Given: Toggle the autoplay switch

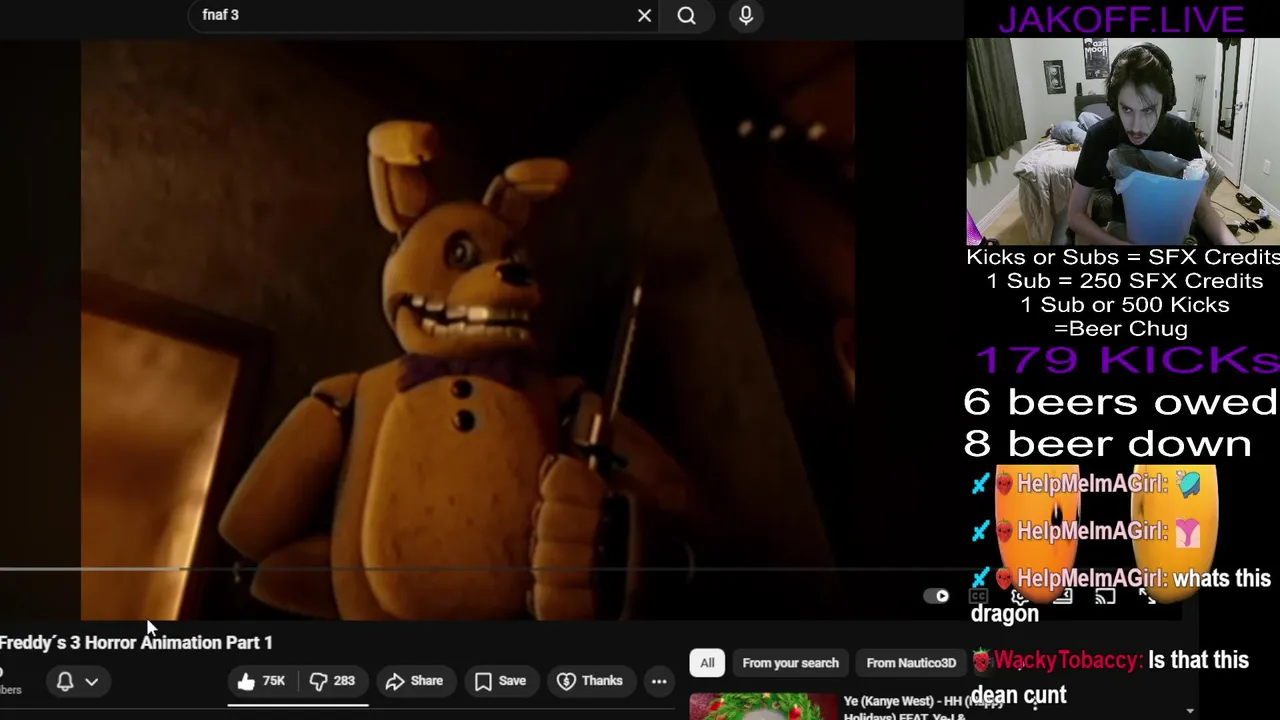Looking at the screenshot, I should tap(936, 596).
